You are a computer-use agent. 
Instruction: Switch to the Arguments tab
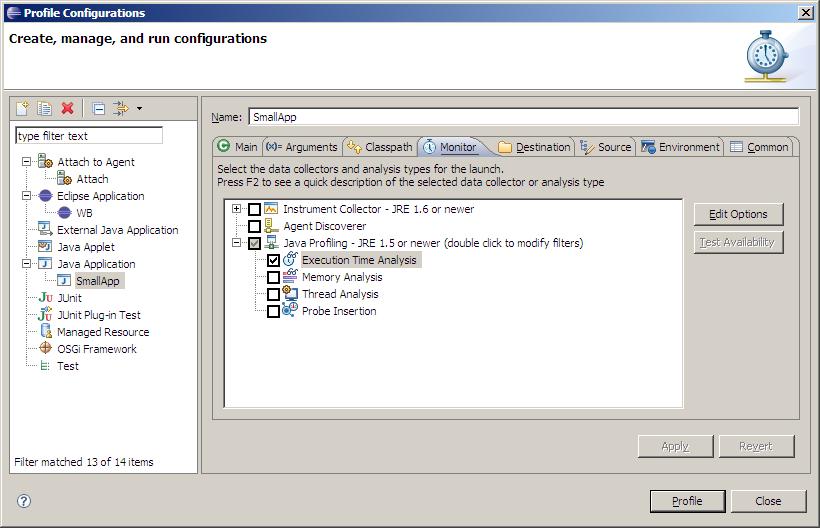coord(302,147)
